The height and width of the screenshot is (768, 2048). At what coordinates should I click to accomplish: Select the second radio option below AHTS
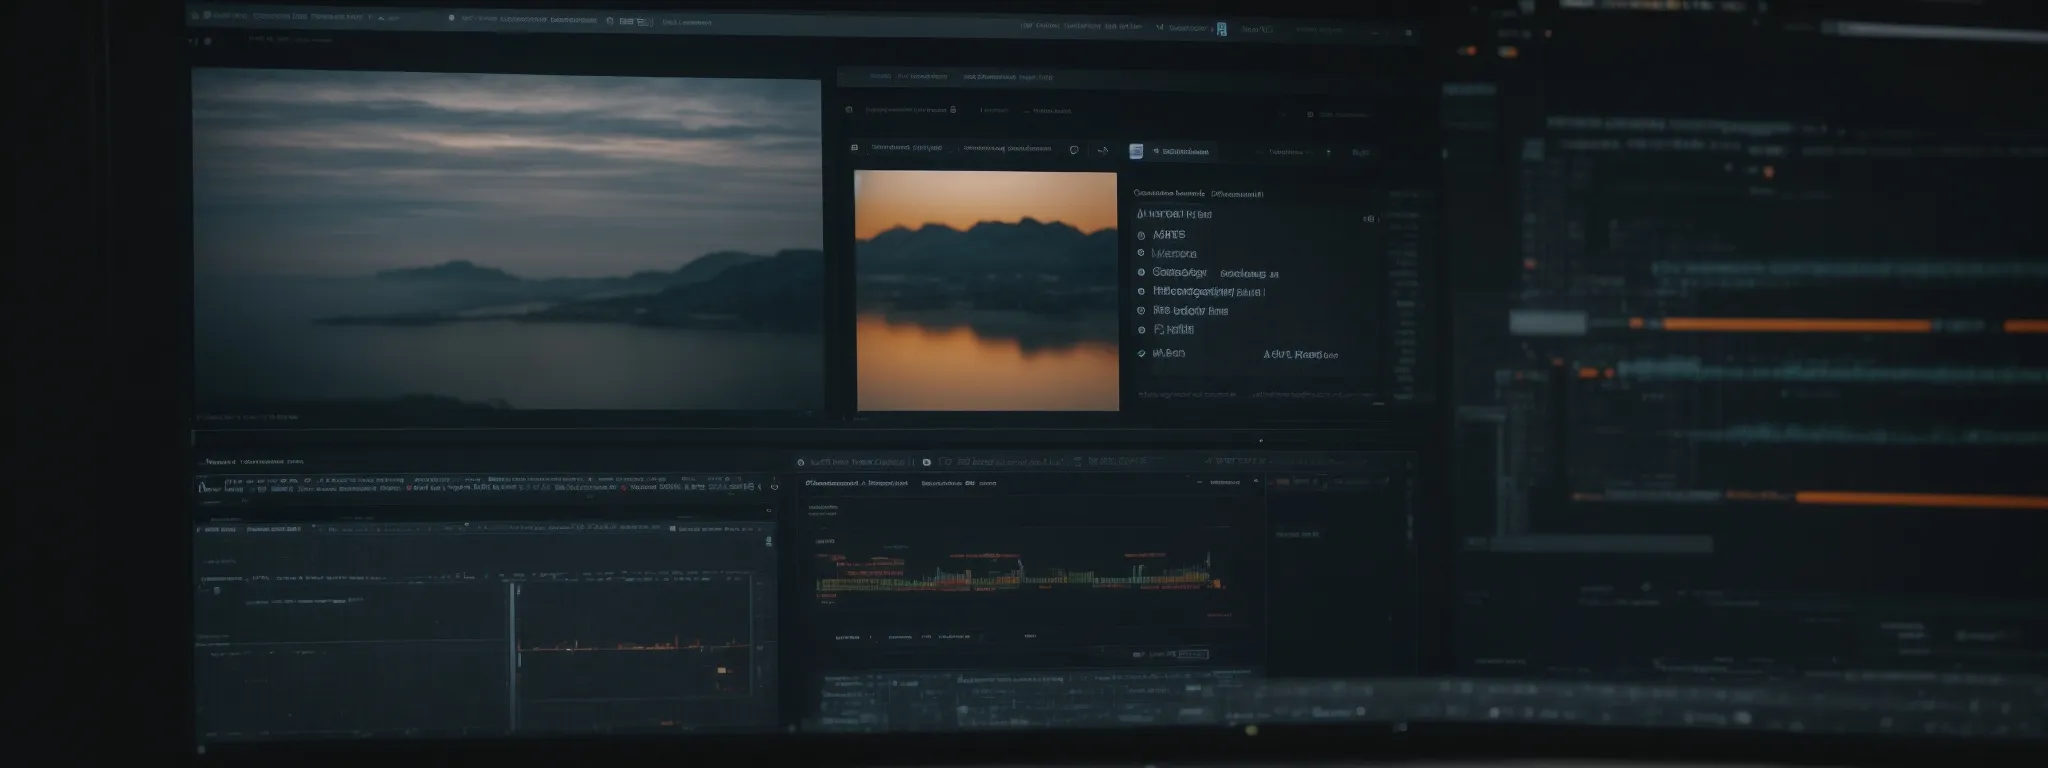pyautogui.click(x=1141, y=272)
